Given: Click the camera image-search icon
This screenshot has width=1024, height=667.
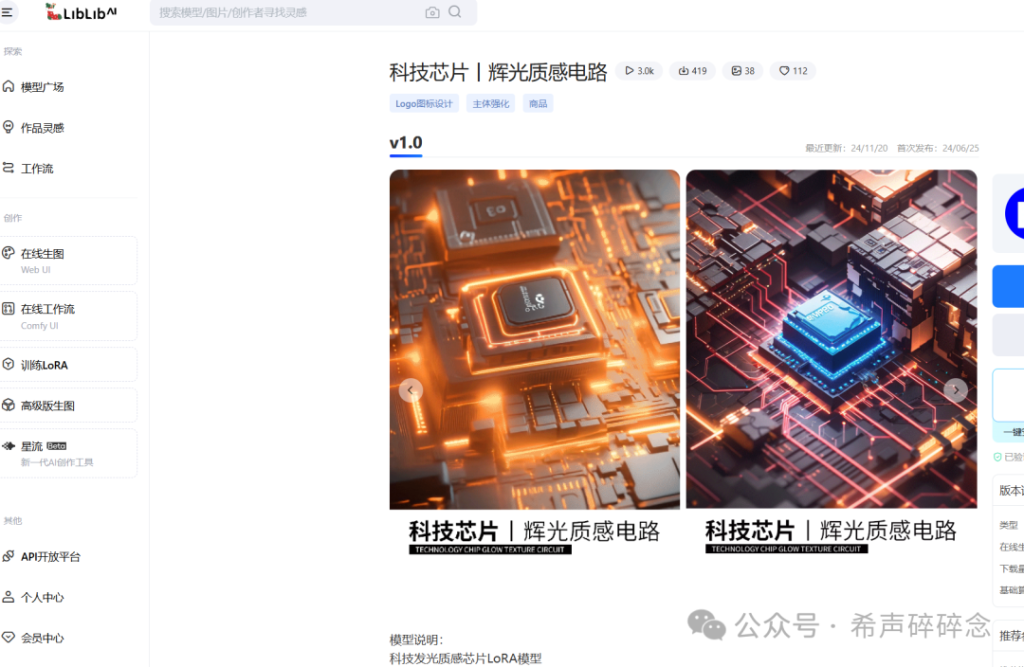Looking at the screenshot, I should pos(432,13).
